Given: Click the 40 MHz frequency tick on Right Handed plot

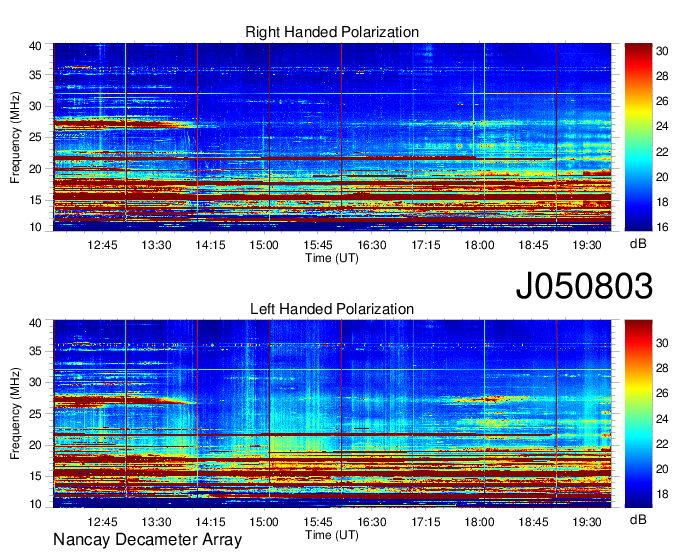Looking at the screenshot, I should pyautogui.click(x=35, y=46).
